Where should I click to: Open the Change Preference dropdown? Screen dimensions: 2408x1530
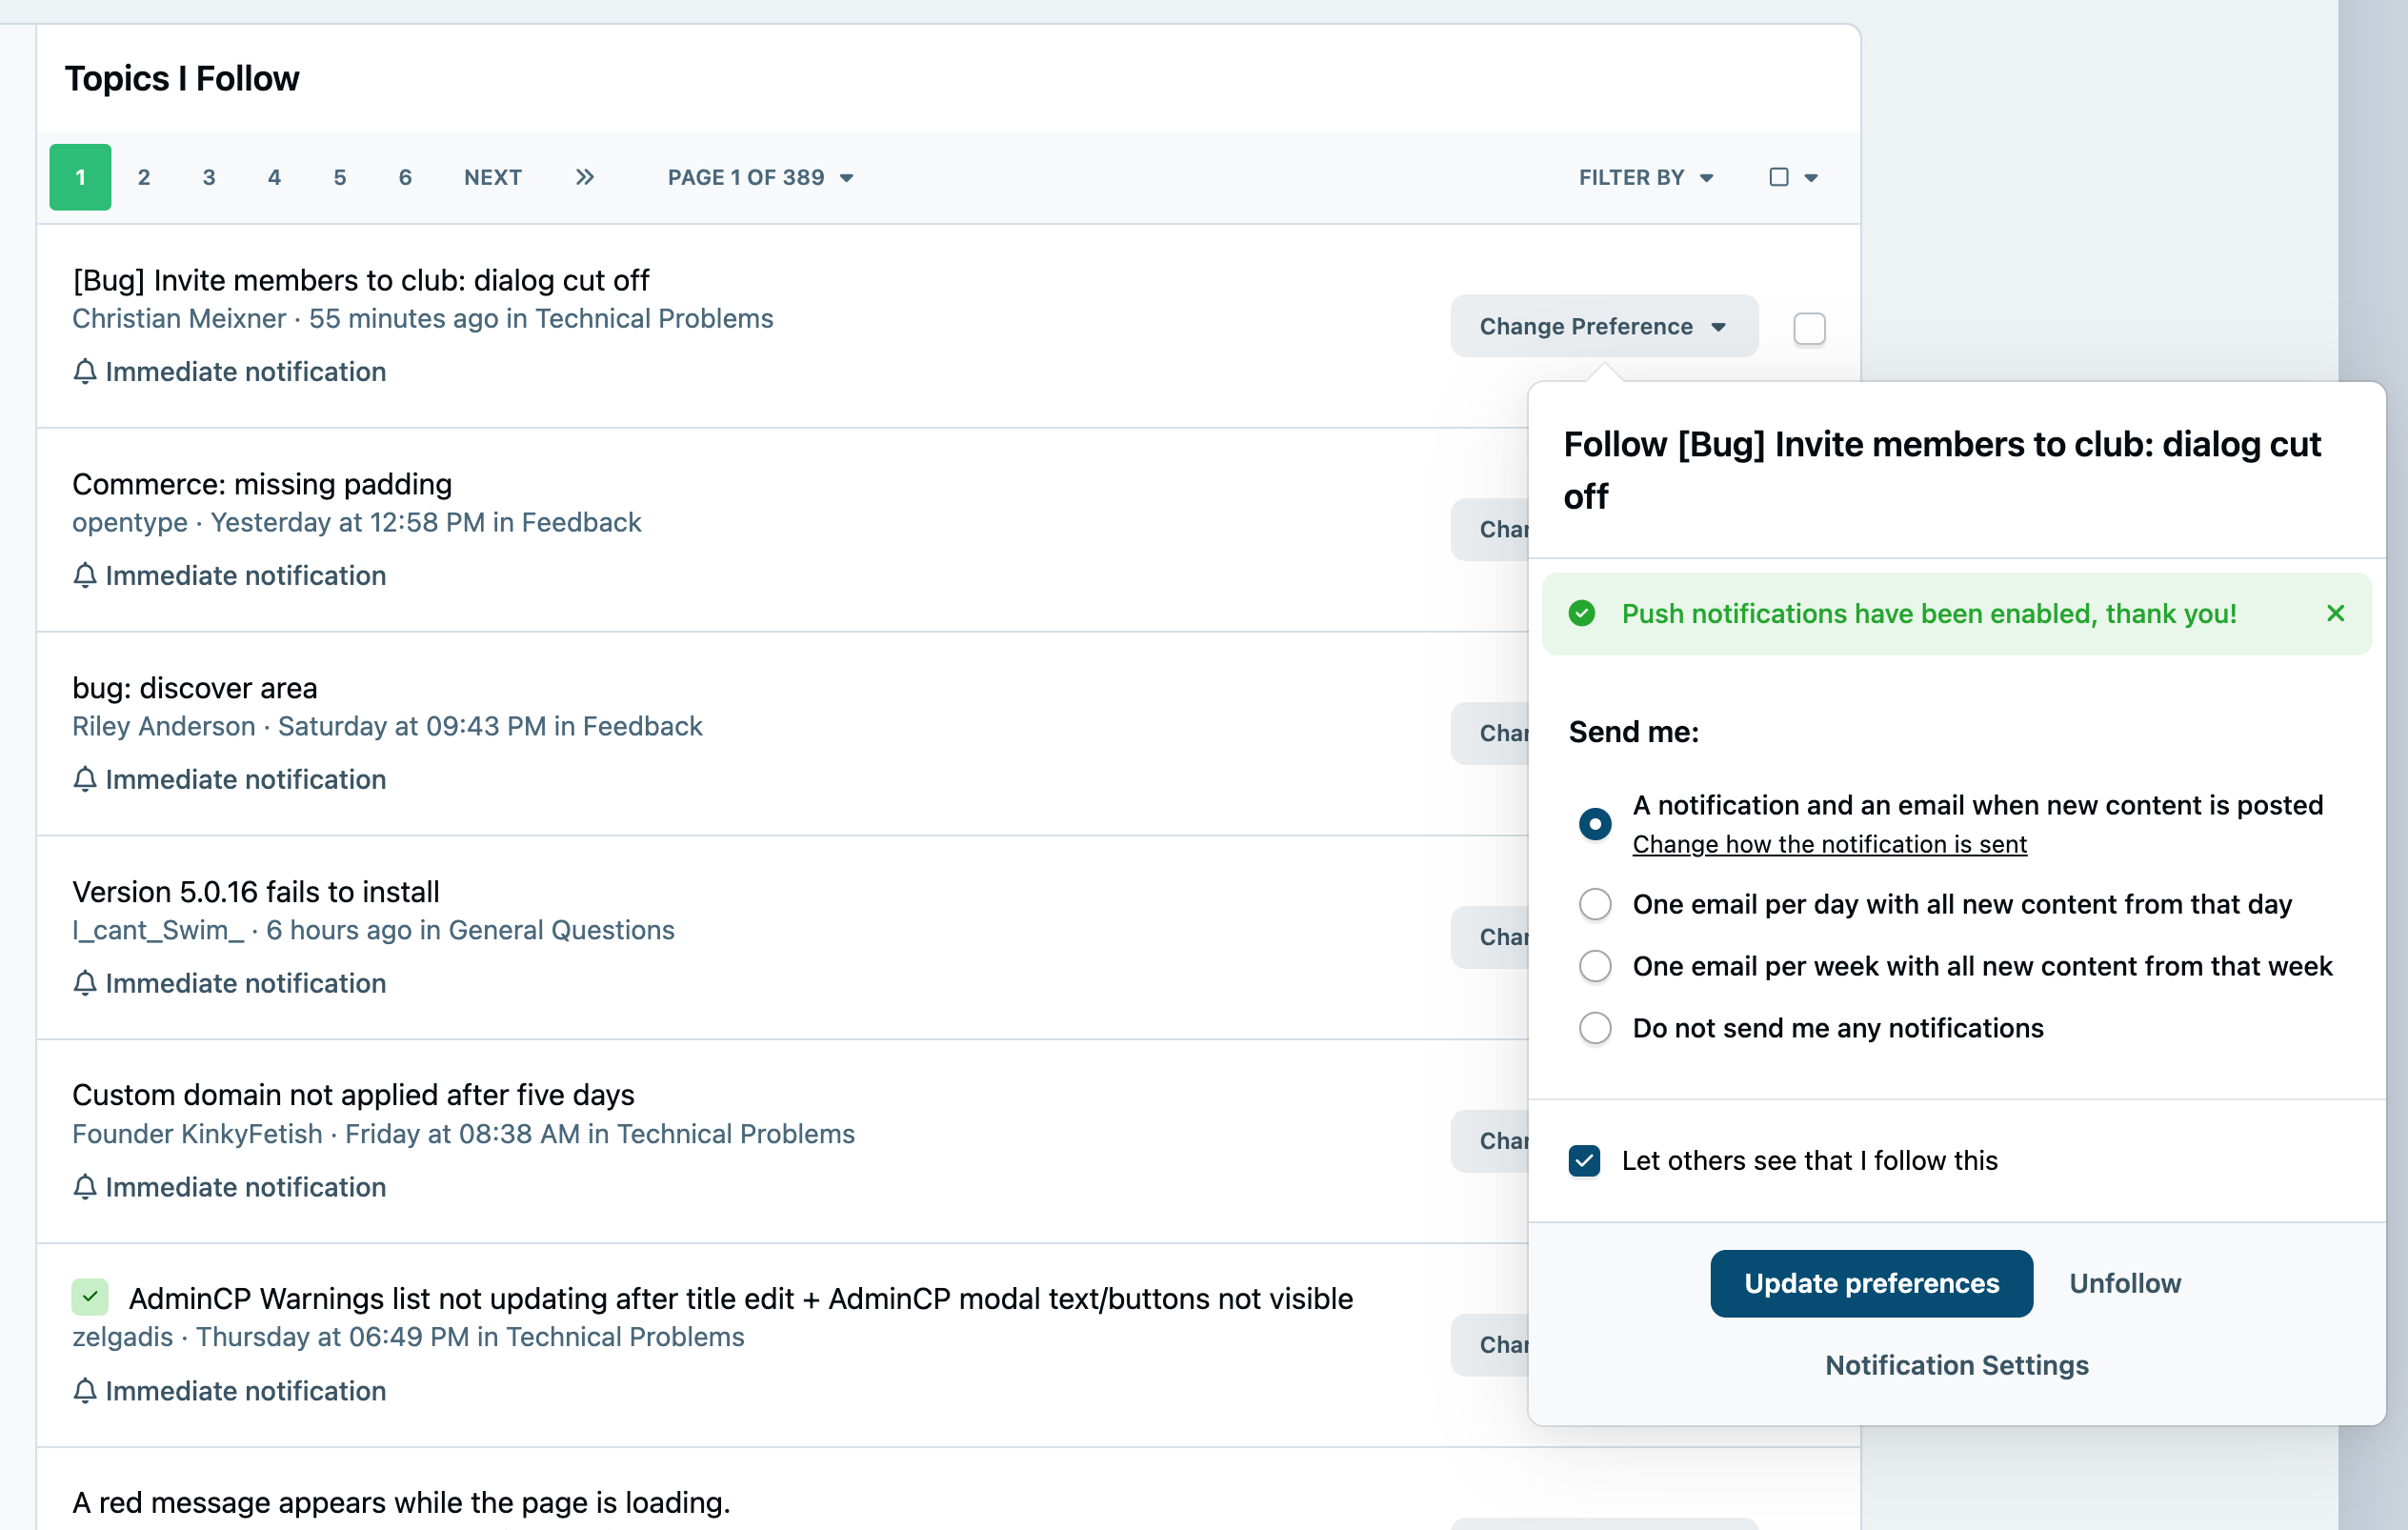coord(1604,326)
